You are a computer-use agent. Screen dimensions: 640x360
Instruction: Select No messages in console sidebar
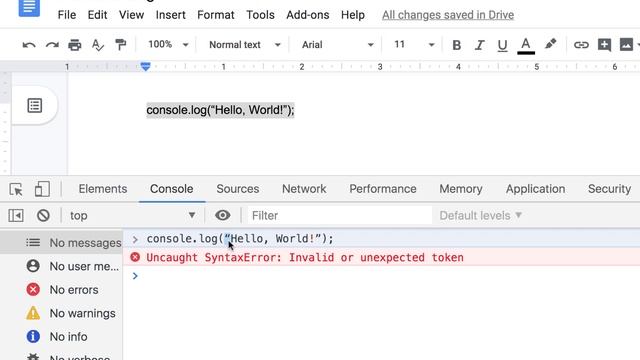click(61, 243)
